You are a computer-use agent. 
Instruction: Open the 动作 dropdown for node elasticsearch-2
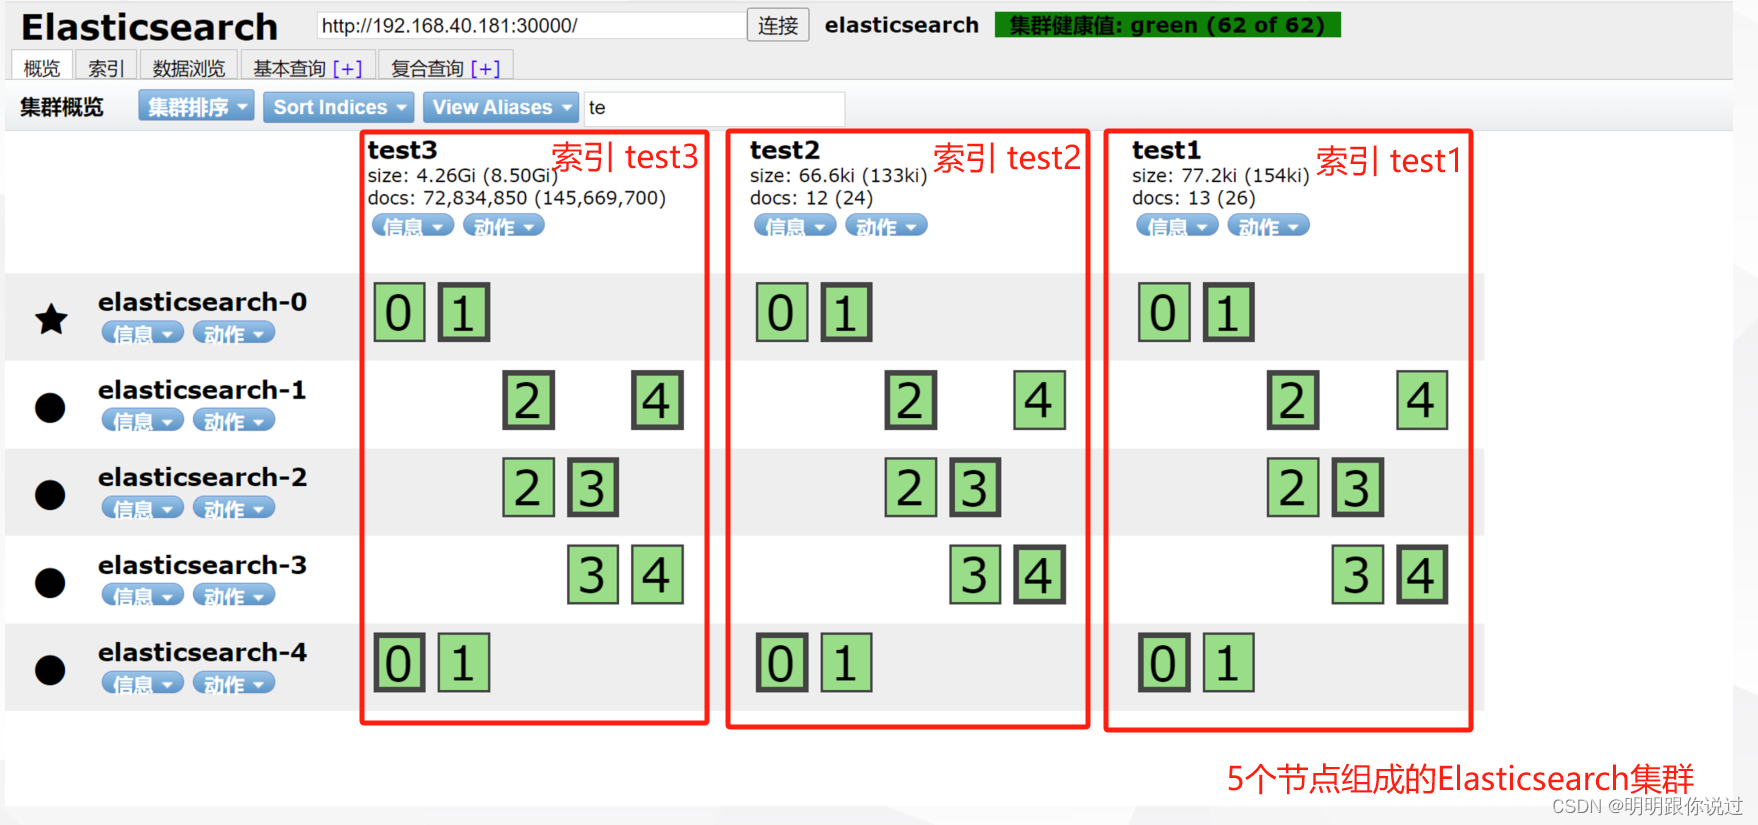(x=234, y=508)
